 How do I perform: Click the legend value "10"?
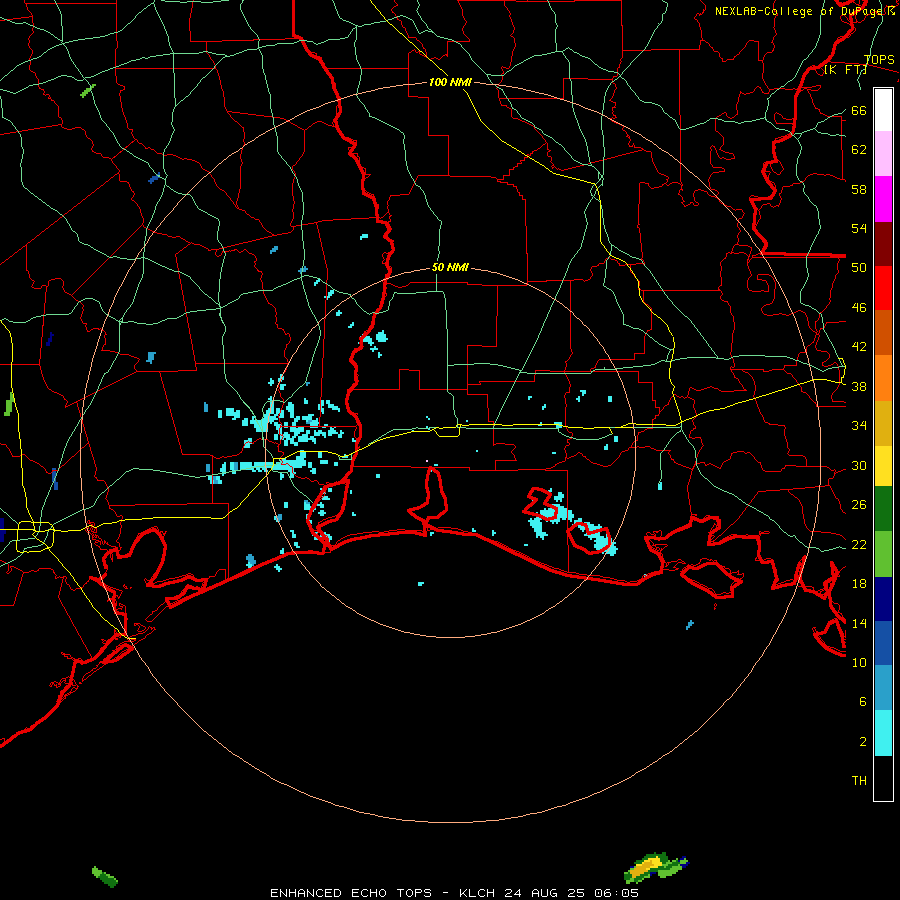click(x=859, y=662)
